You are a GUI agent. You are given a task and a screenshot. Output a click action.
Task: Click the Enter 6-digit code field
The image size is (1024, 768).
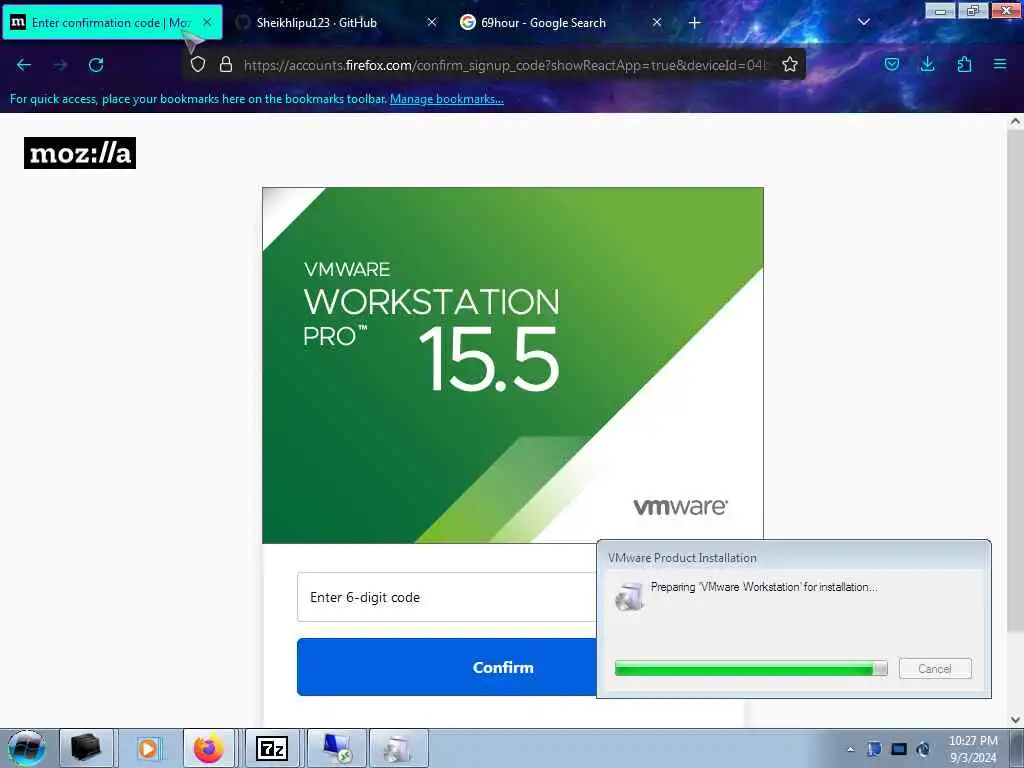[x=447, y=597]
